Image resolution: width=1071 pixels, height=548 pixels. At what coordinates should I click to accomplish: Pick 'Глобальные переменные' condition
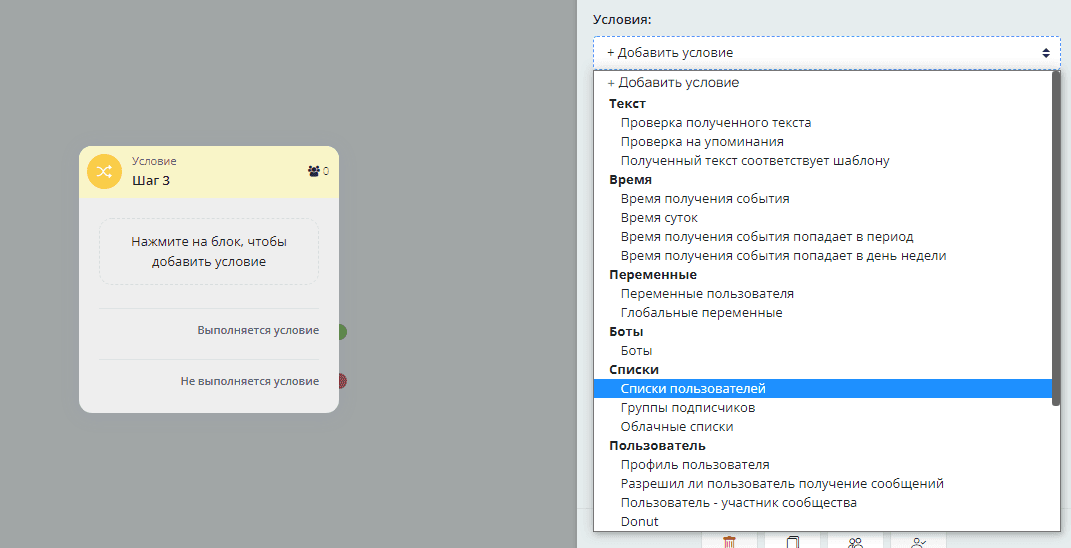(x=701, y=313)
